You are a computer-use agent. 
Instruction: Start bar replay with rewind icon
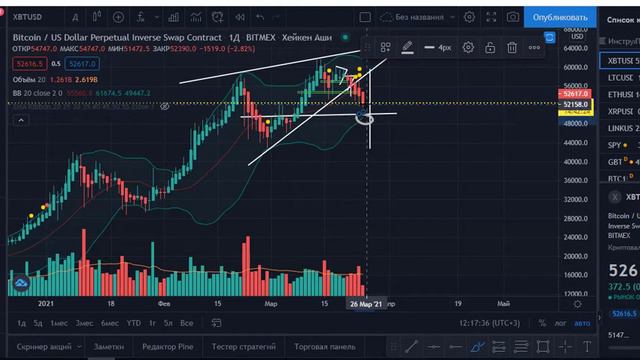240,17
